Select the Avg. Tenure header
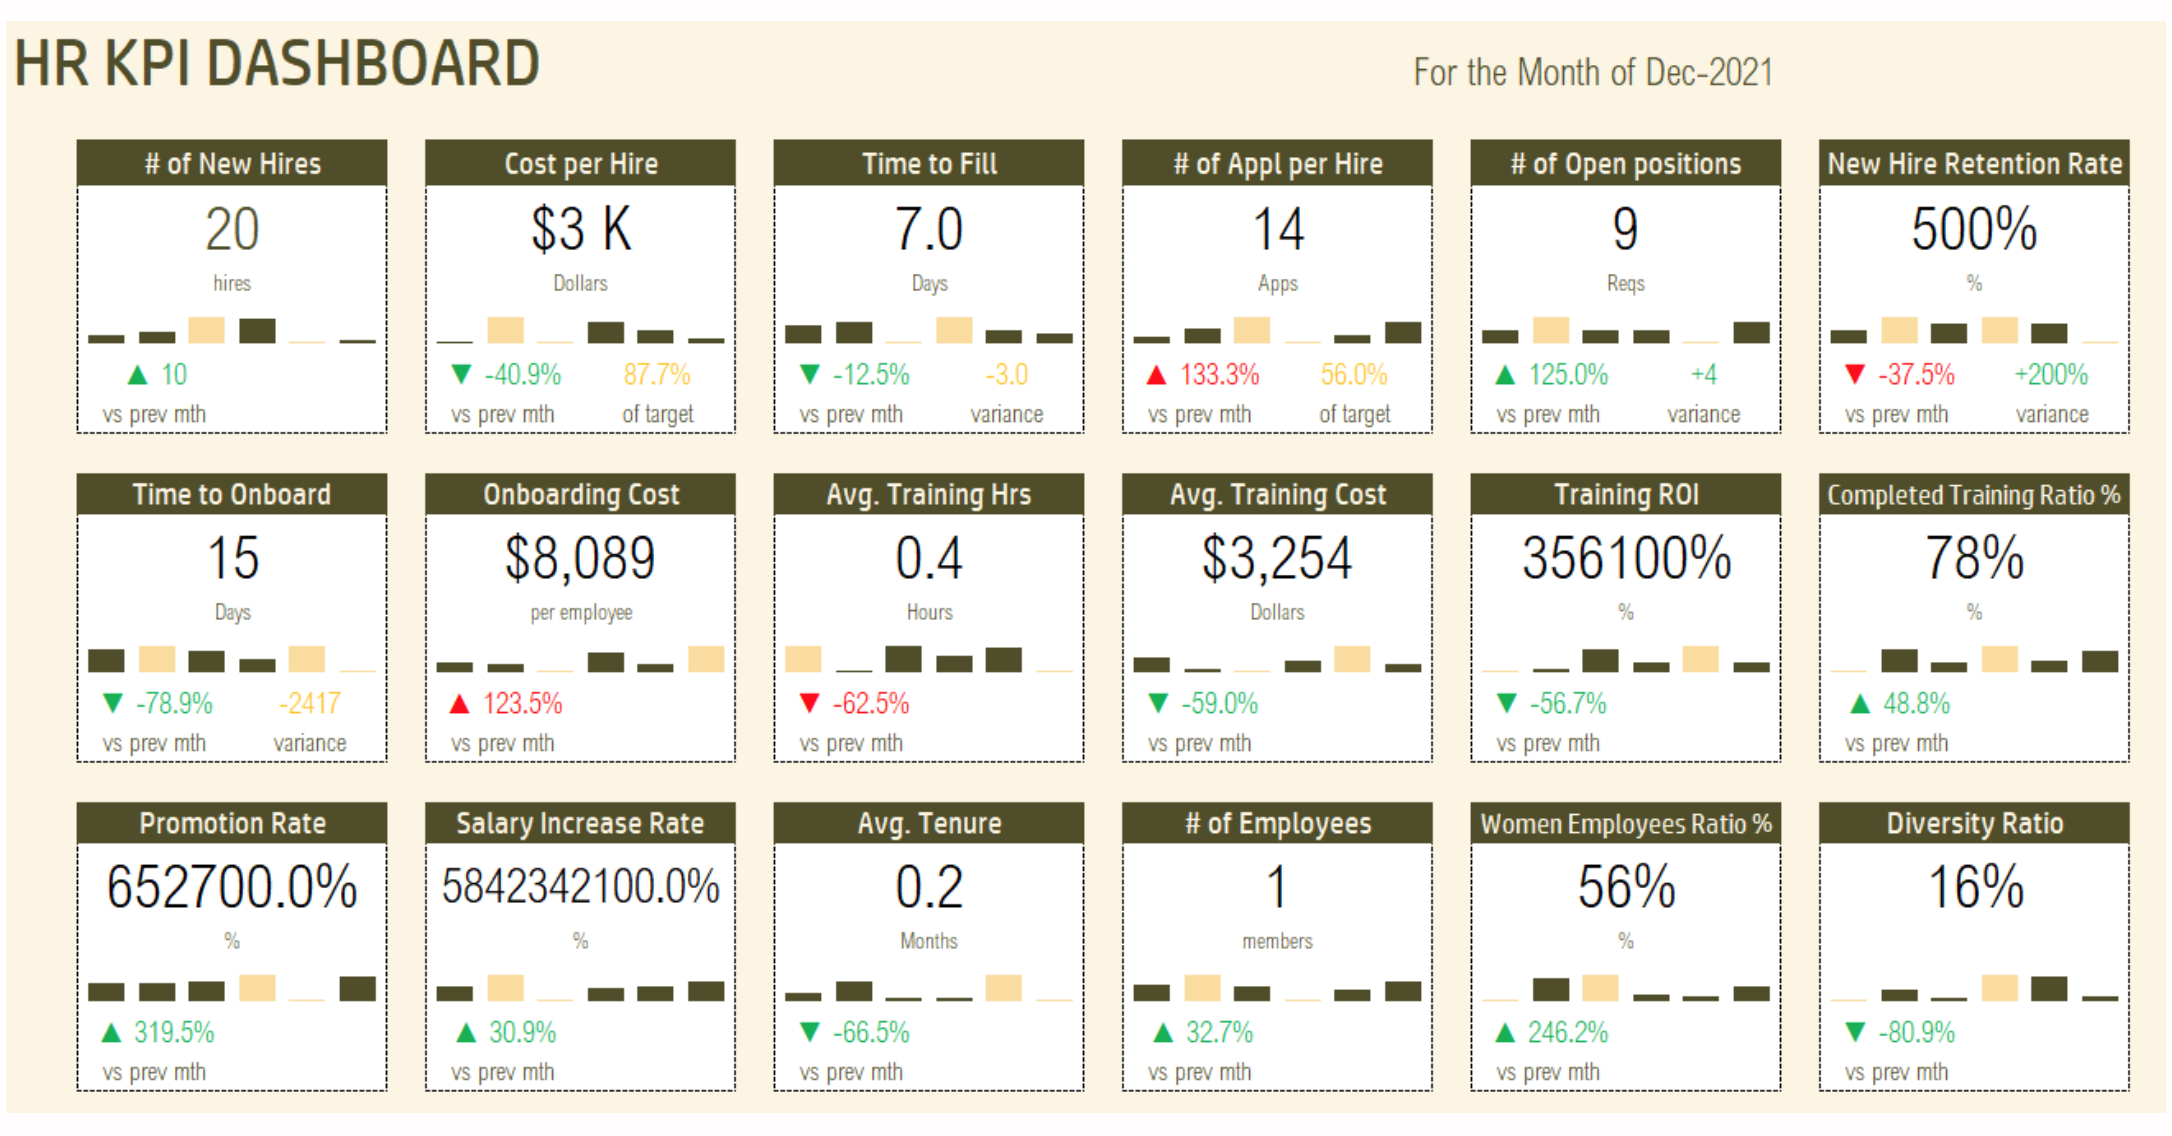This screenshot has width=2172, height=1136. (x=929, y=823)
